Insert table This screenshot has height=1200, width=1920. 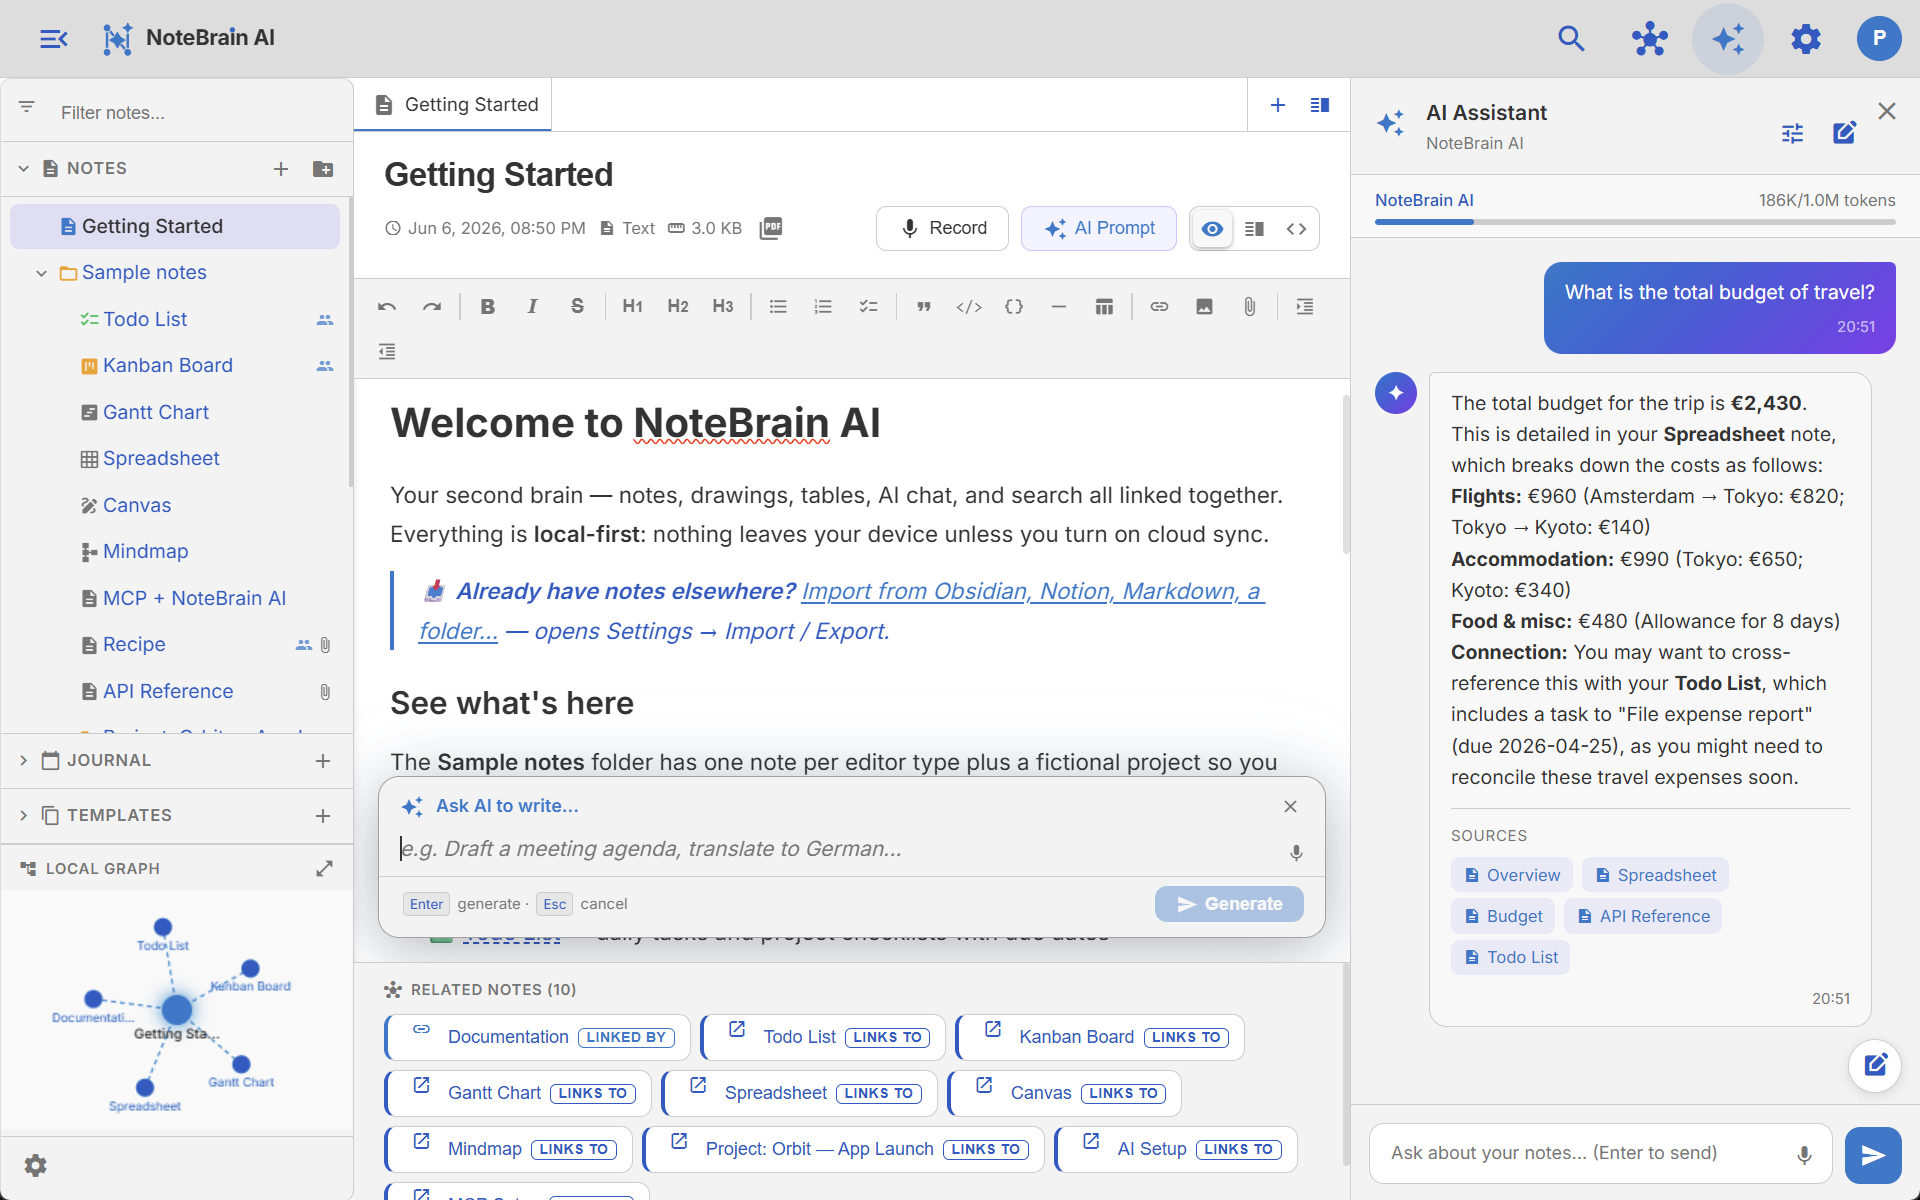click(x=1104, y=307)
